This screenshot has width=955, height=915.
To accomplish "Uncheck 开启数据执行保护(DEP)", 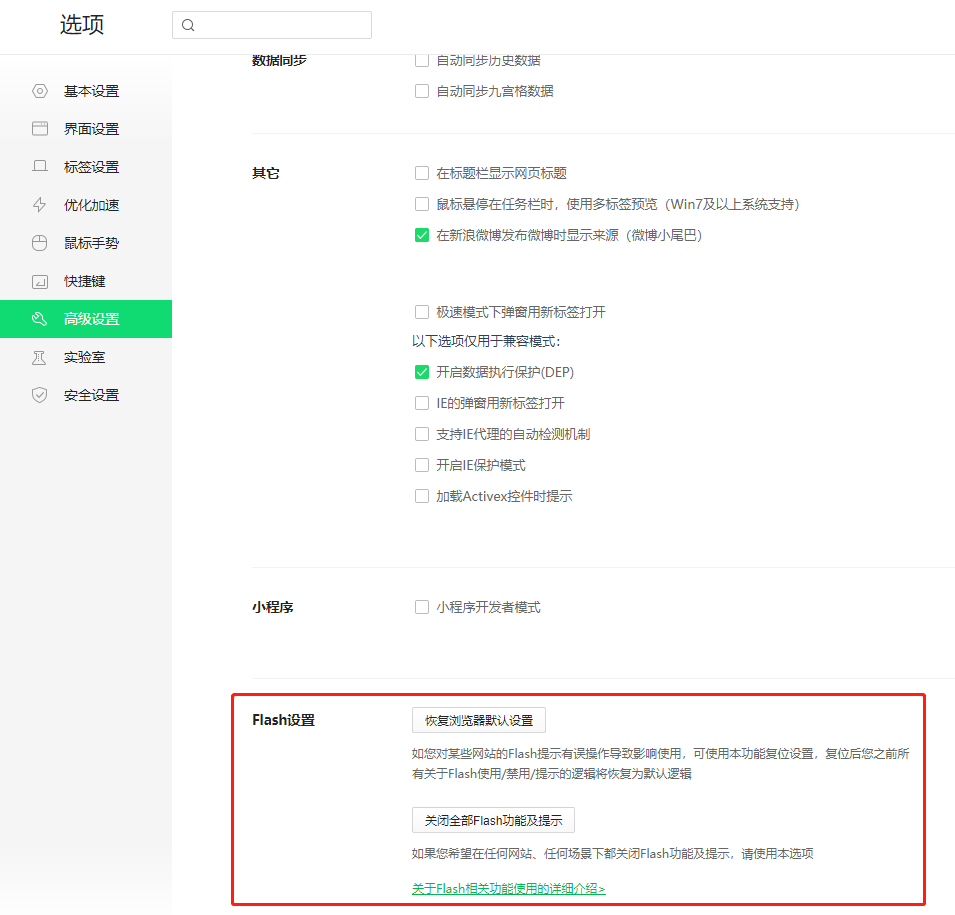I will click(421, 371).
